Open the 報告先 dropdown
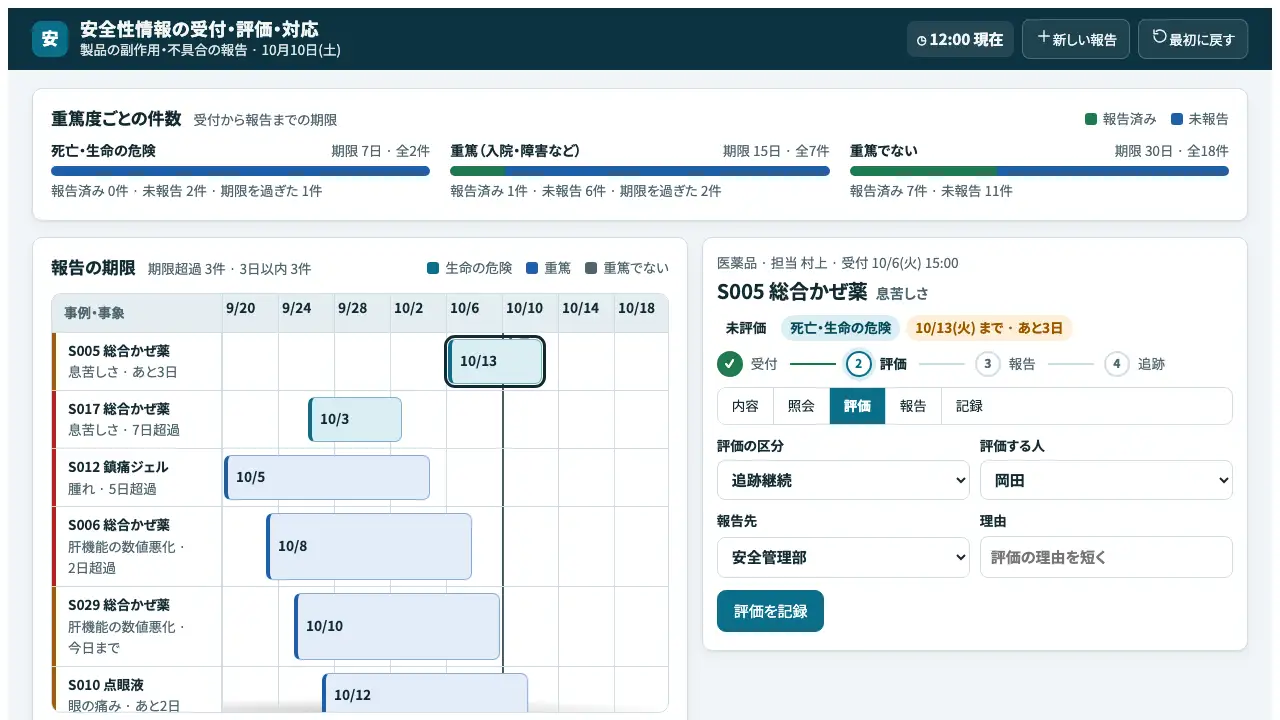The height and width of the screenshot is (720, 1280). [x=843, y=557]
